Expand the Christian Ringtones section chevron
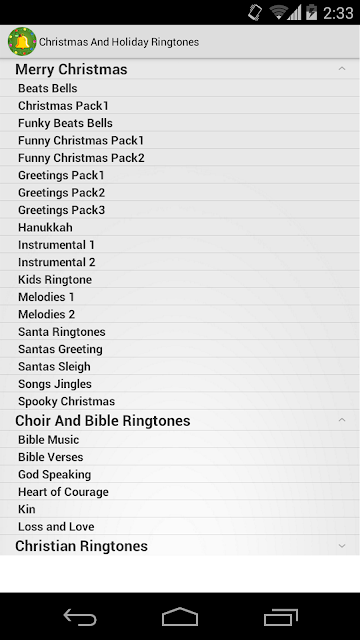360x640 pixels. 342,546
